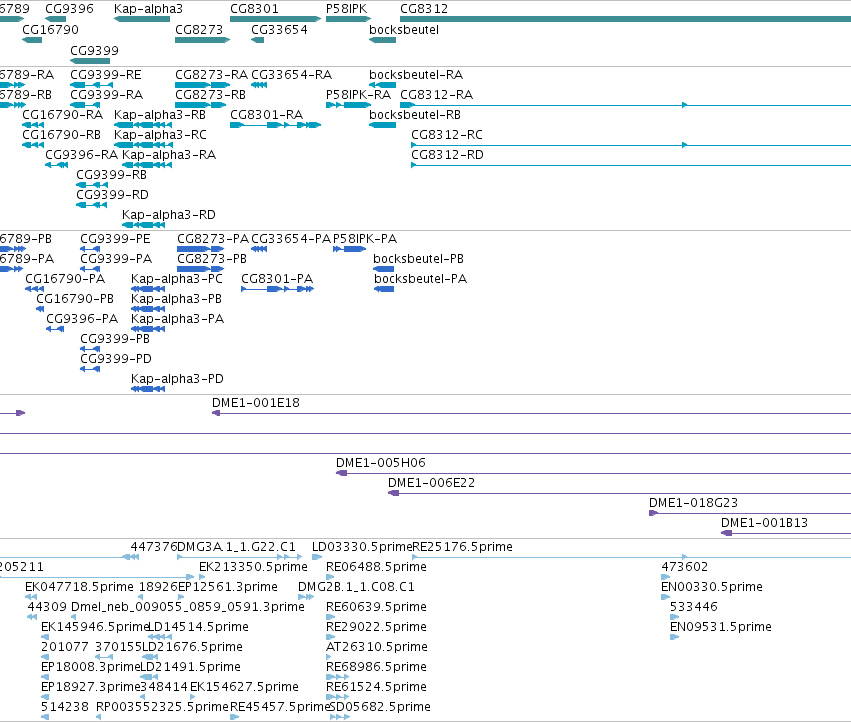Select transcript Kap-alpha3-RD
The height and width of the screenshot is (722, 851).
coord(168,215)
